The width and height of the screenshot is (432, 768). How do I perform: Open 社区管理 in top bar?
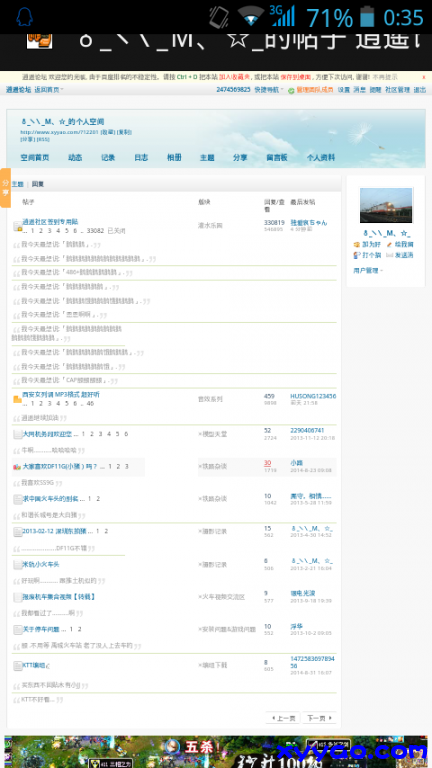click(397, 90)
